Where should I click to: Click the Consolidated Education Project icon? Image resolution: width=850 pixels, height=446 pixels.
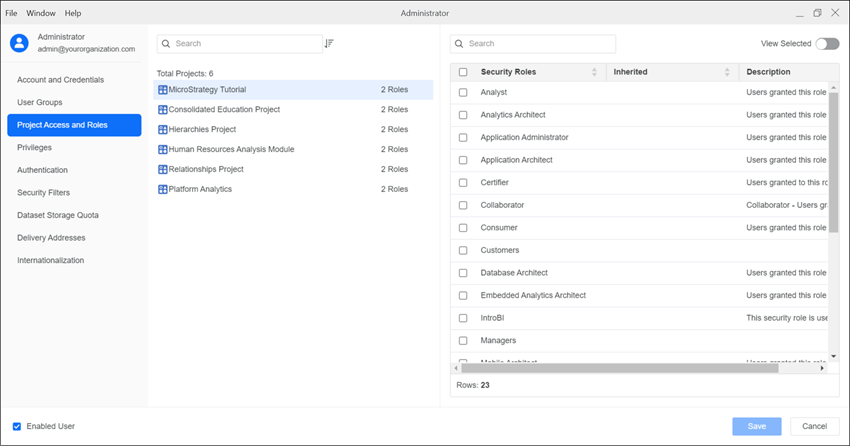coord(163,110)
